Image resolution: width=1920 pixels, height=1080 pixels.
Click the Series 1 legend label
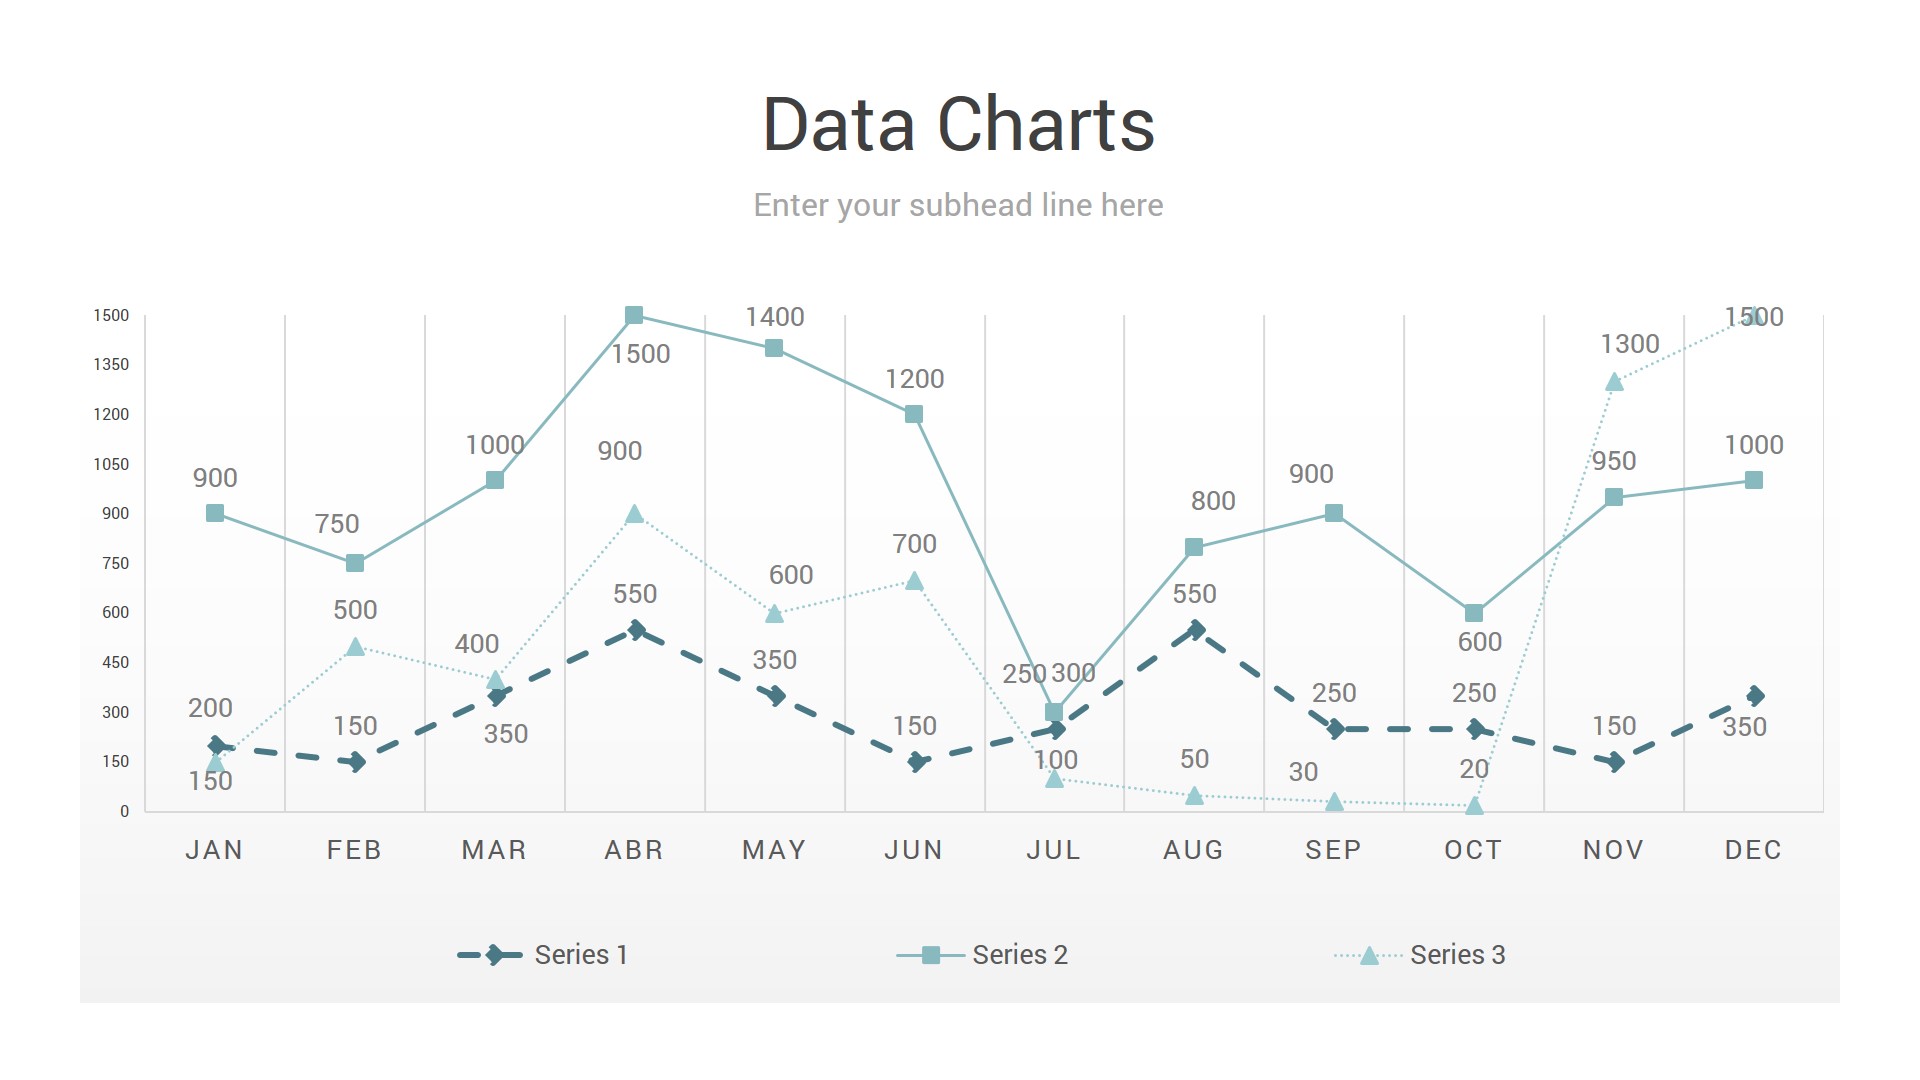(581, 955)
